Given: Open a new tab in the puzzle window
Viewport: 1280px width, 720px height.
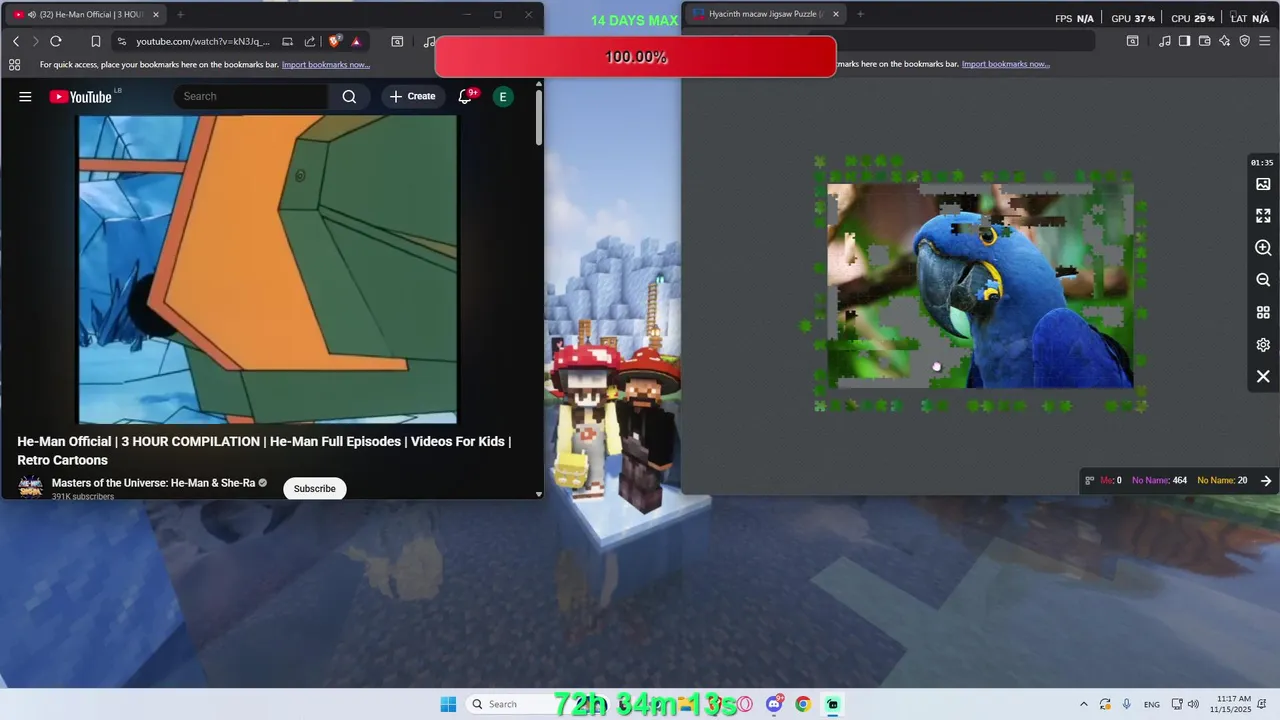Looking at the screenshot, I should coord(860,14).
